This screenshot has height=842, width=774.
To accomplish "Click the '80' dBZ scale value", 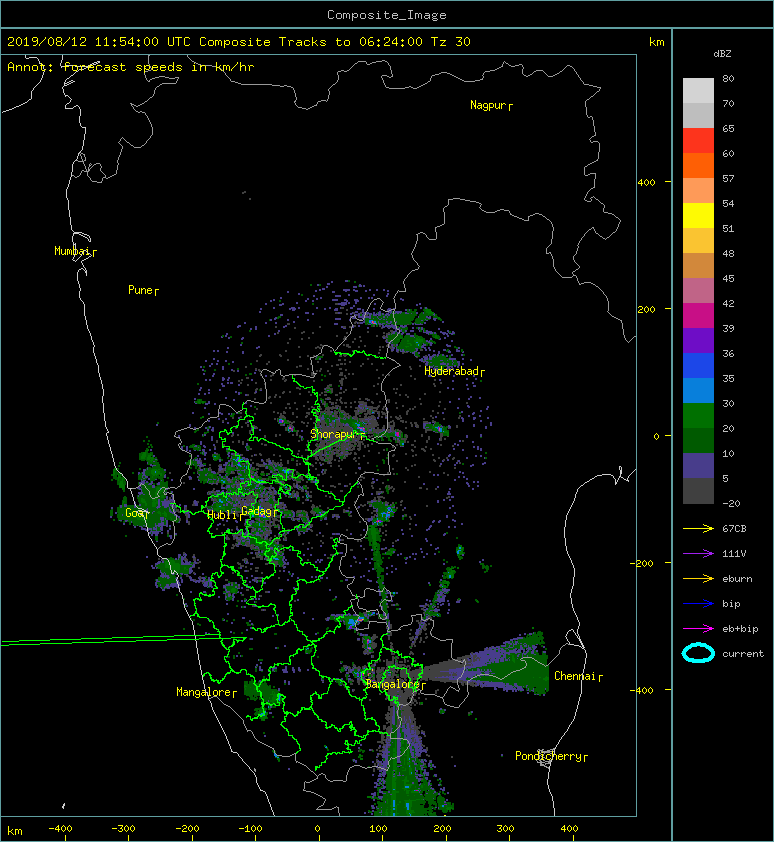I will click(728, 78).
